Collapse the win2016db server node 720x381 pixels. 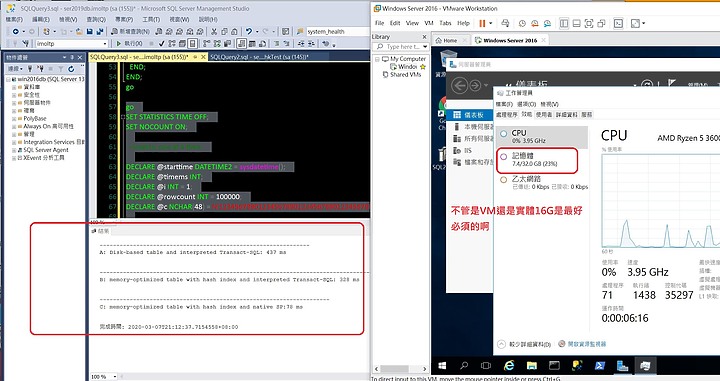[x=8, y=79]
